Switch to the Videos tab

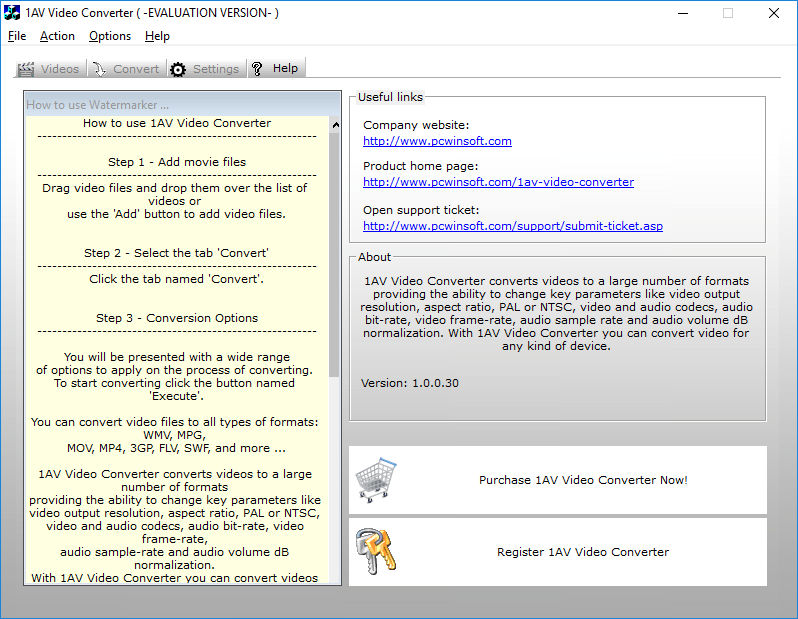pos(49,69)
